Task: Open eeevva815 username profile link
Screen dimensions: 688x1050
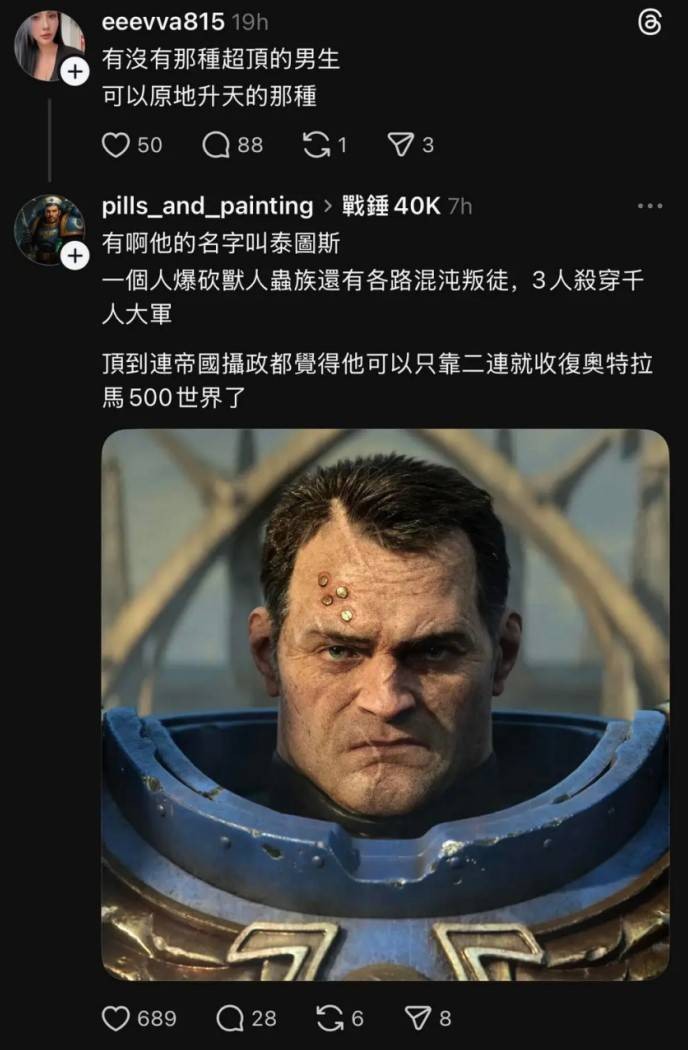Action: [x=163, y=22]
